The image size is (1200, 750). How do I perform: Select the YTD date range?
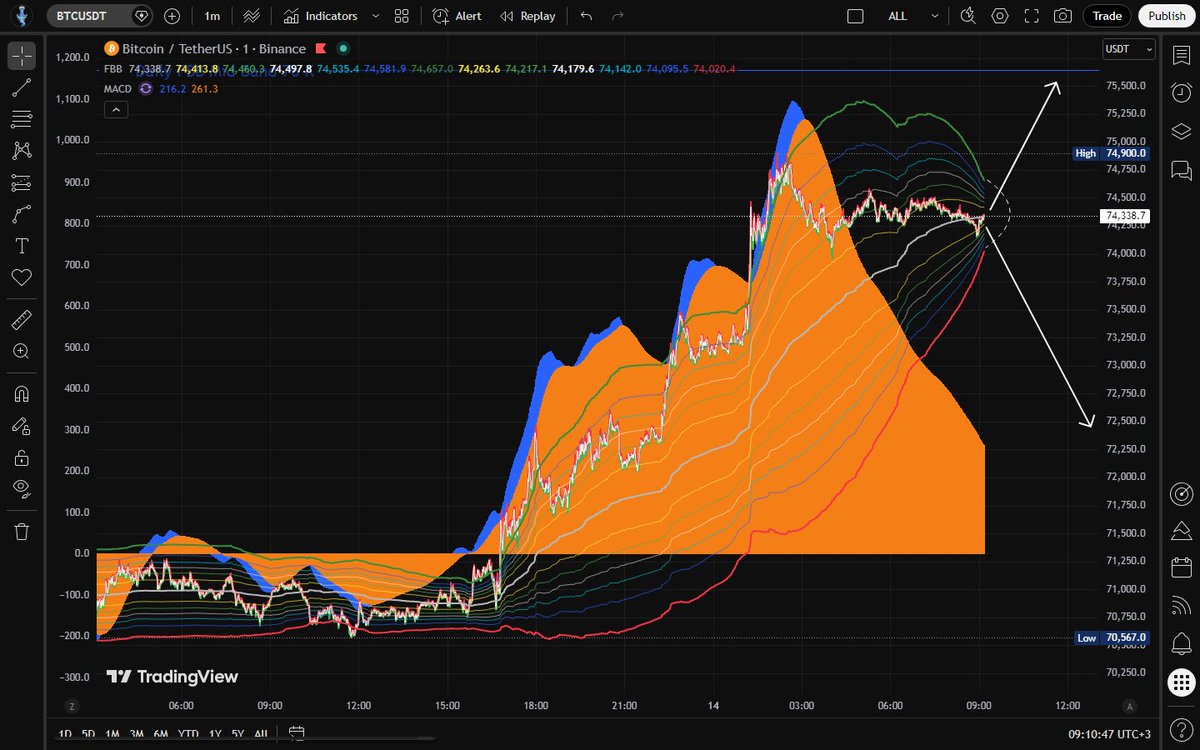coord(186,734)
